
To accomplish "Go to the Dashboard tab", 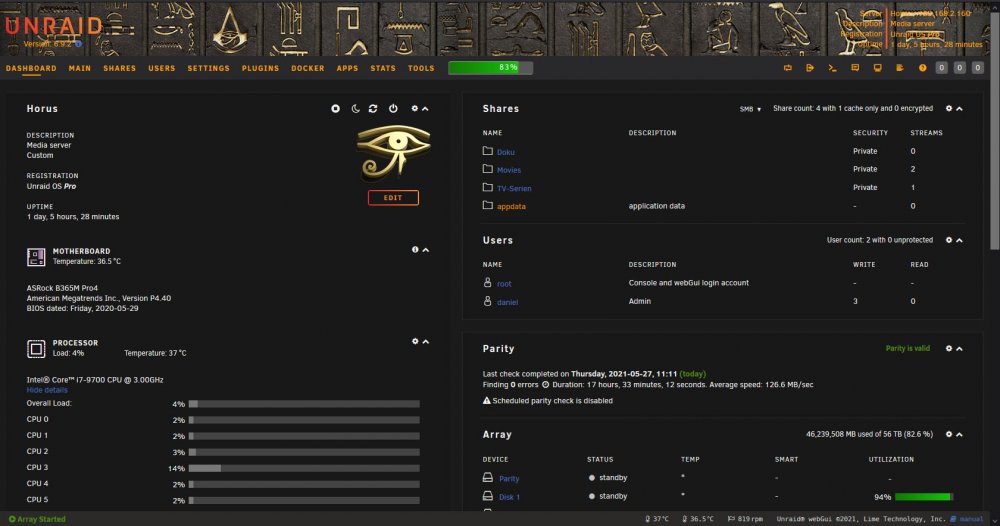I will (x=31, y=68).
